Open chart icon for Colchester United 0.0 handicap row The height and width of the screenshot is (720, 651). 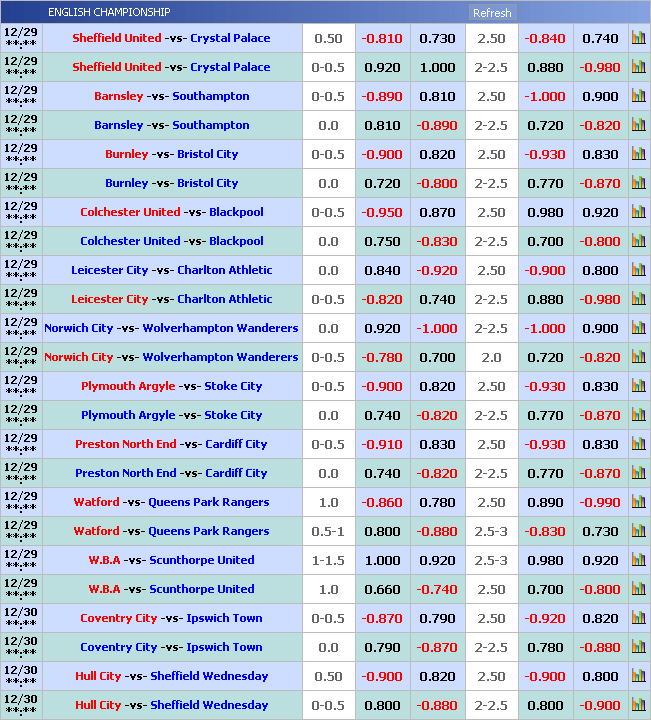[x=638, y=241]
